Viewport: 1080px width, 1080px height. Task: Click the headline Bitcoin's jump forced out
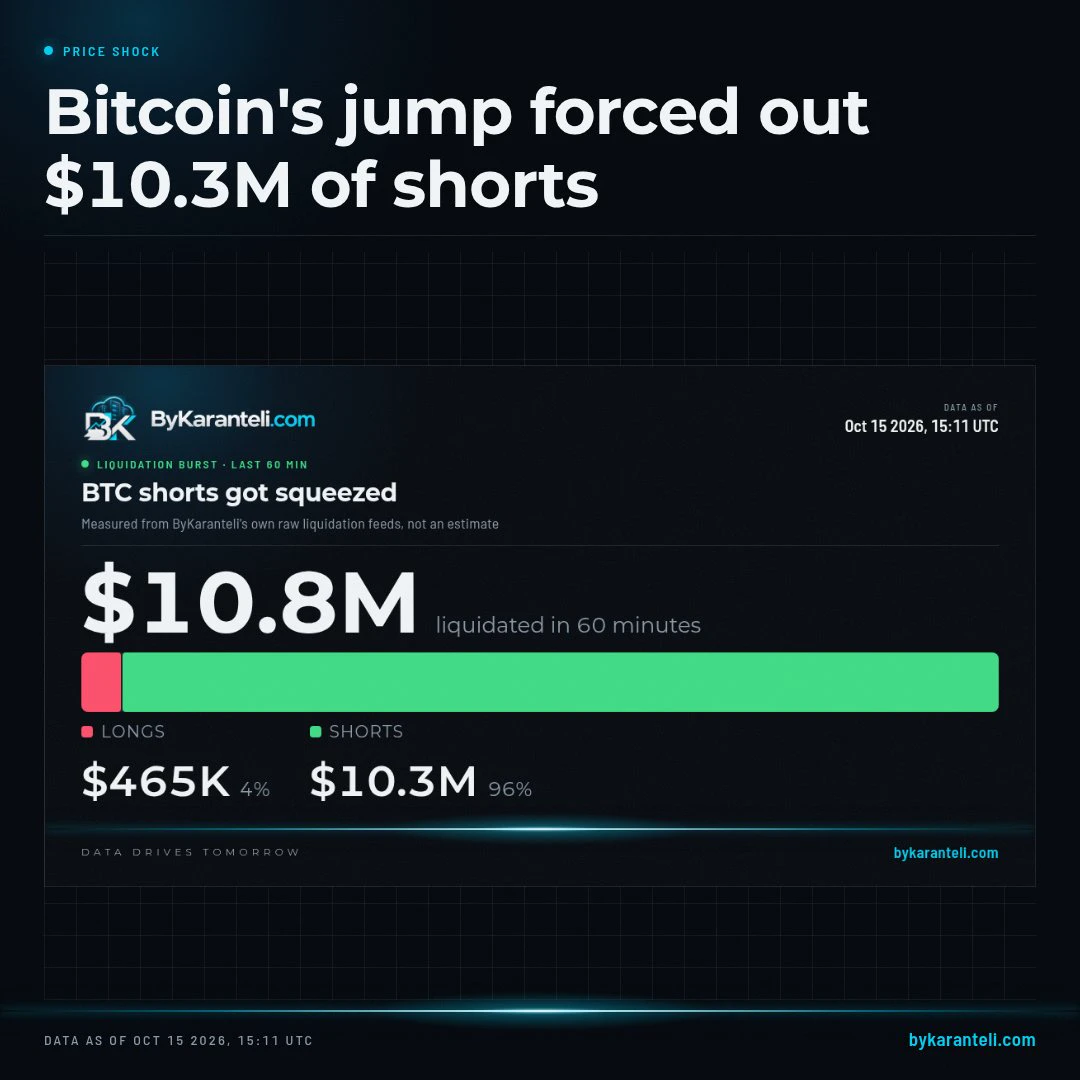click(x=457, y=113)
